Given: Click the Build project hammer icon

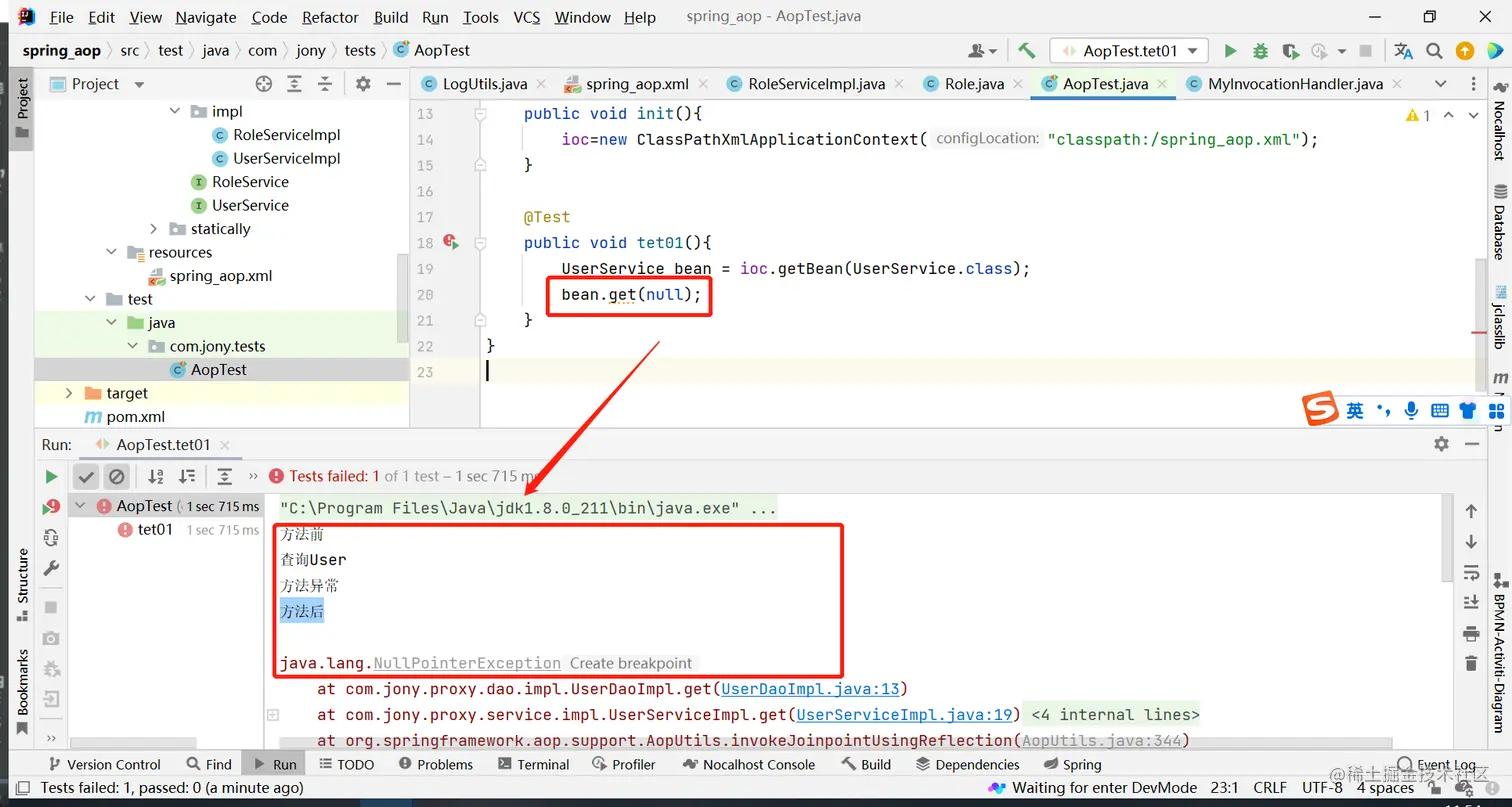Looking at the screenshot, I should [1027, 51].
